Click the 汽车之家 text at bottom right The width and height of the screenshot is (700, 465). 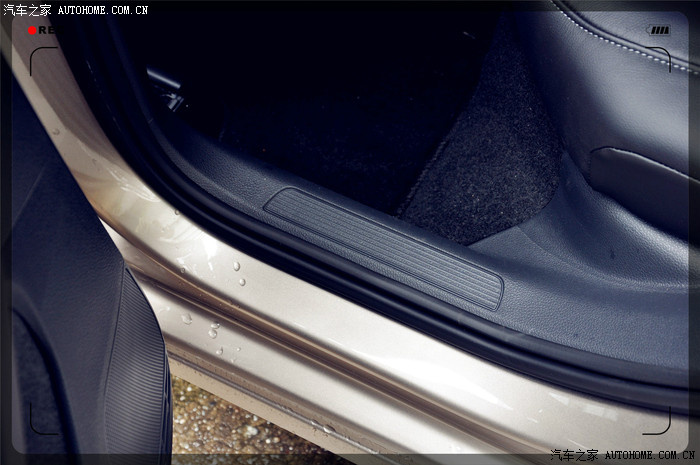click(x=575, y=455)
